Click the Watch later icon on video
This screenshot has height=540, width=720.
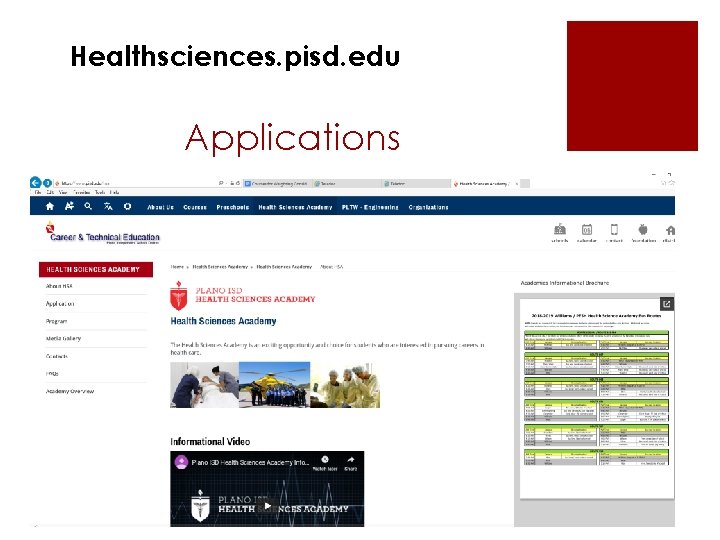coord(325,462)
